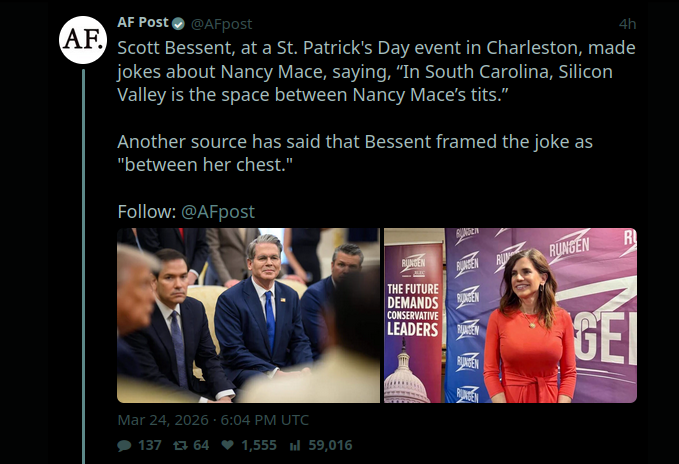Like the post with the heart icon
This screenshot has width=679, height=464.
click(227, 445)
